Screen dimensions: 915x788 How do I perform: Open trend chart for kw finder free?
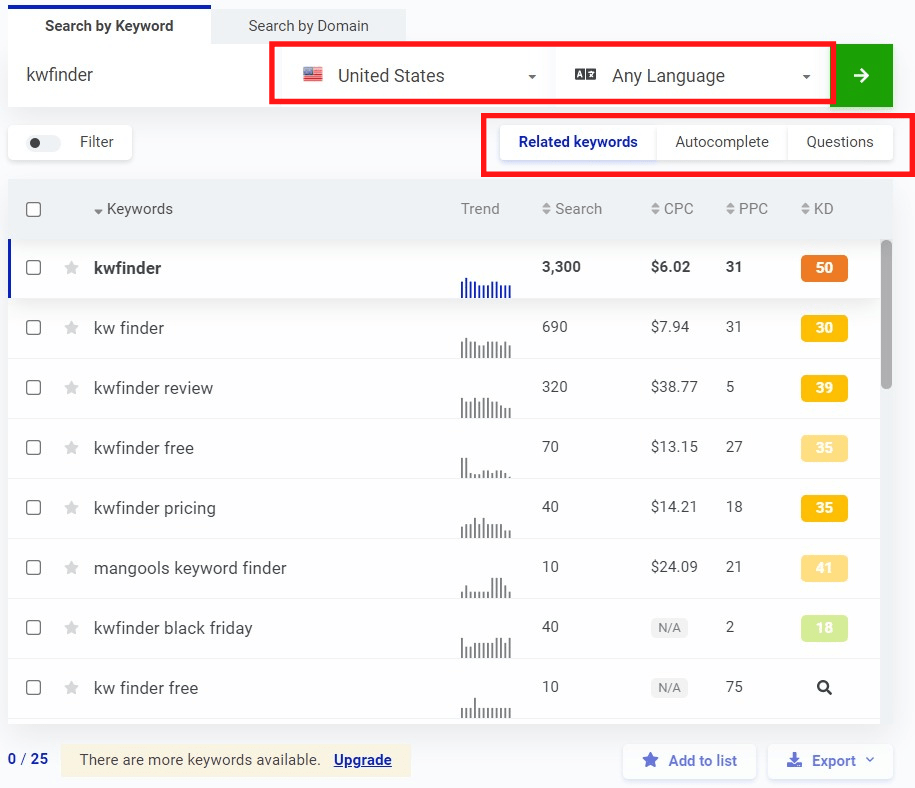[486, 707]
